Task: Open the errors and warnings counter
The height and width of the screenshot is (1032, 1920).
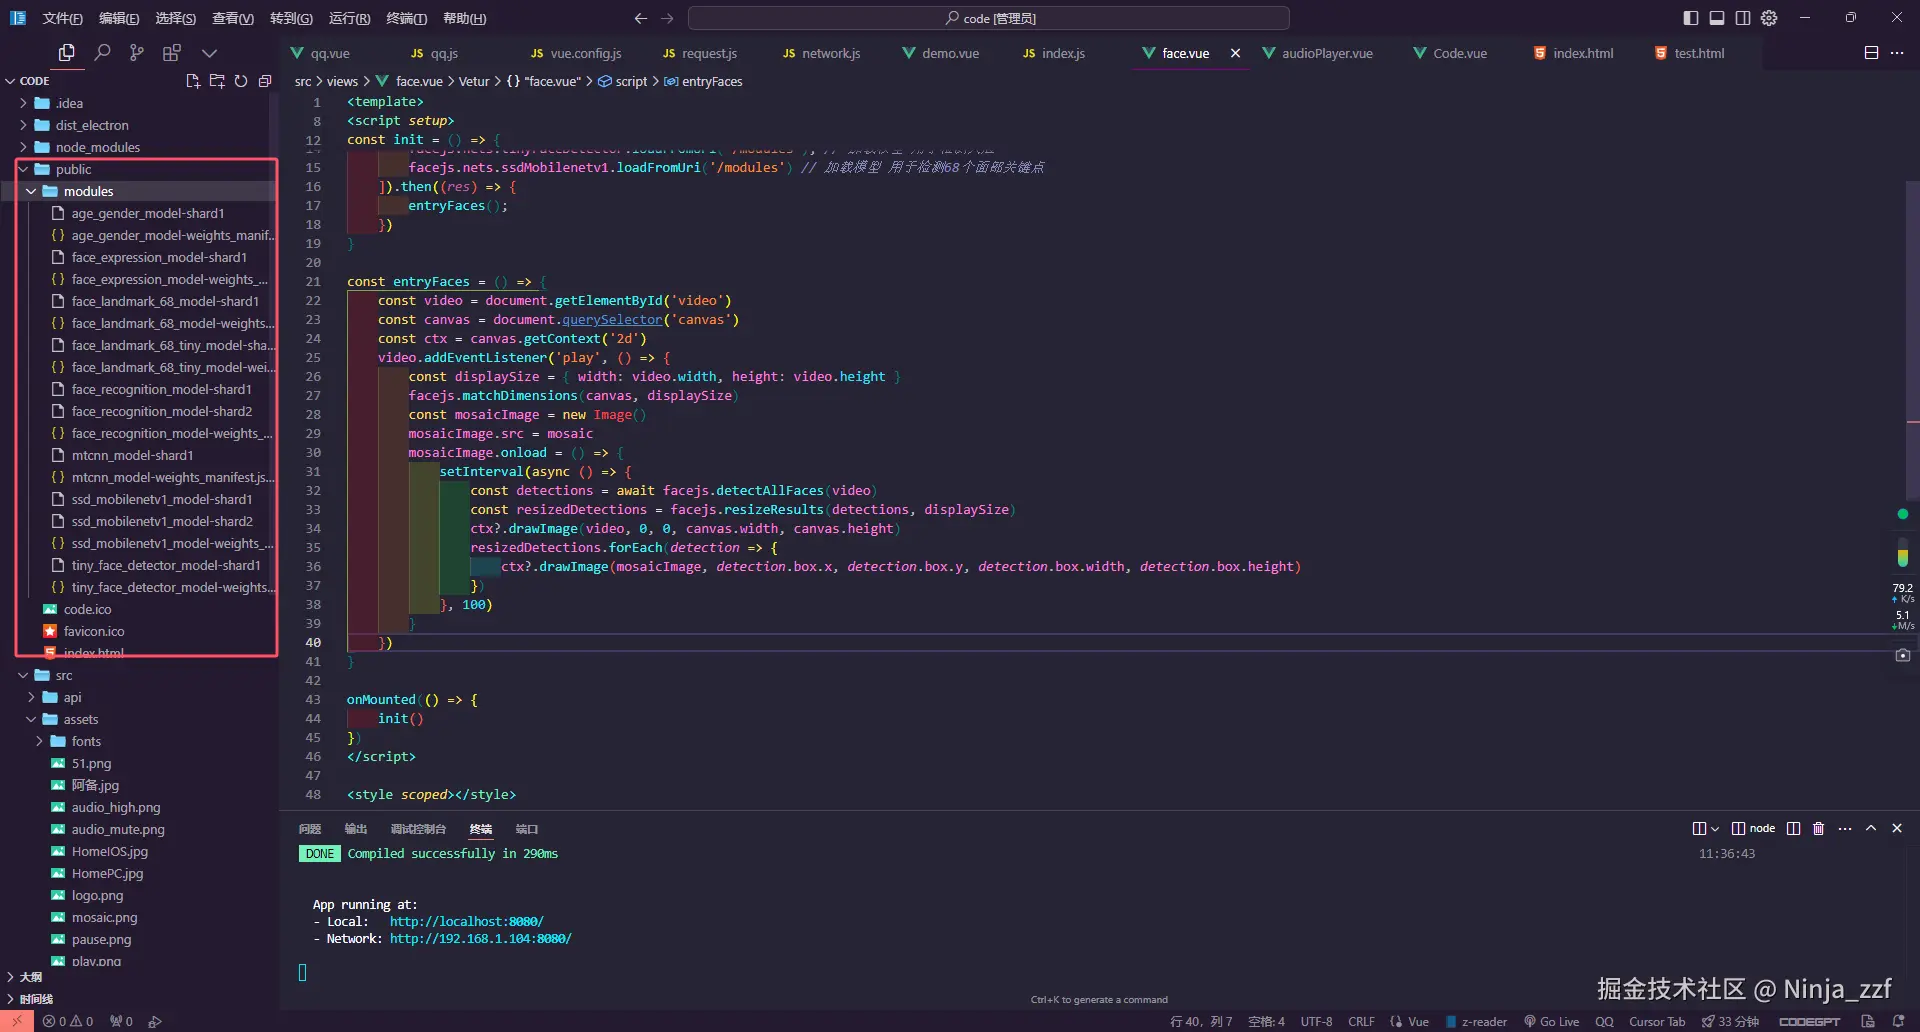Action: pyautogui.click(x=68, y=1021)
